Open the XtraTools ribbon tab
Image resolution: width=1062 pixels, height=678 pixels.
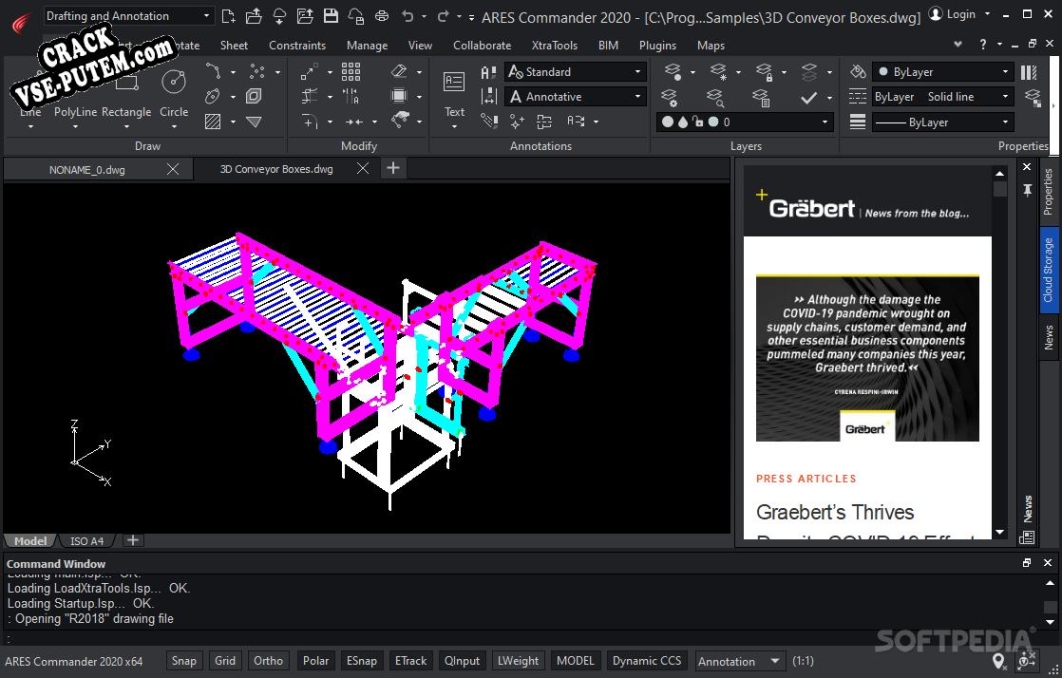(x=555, y=45)
